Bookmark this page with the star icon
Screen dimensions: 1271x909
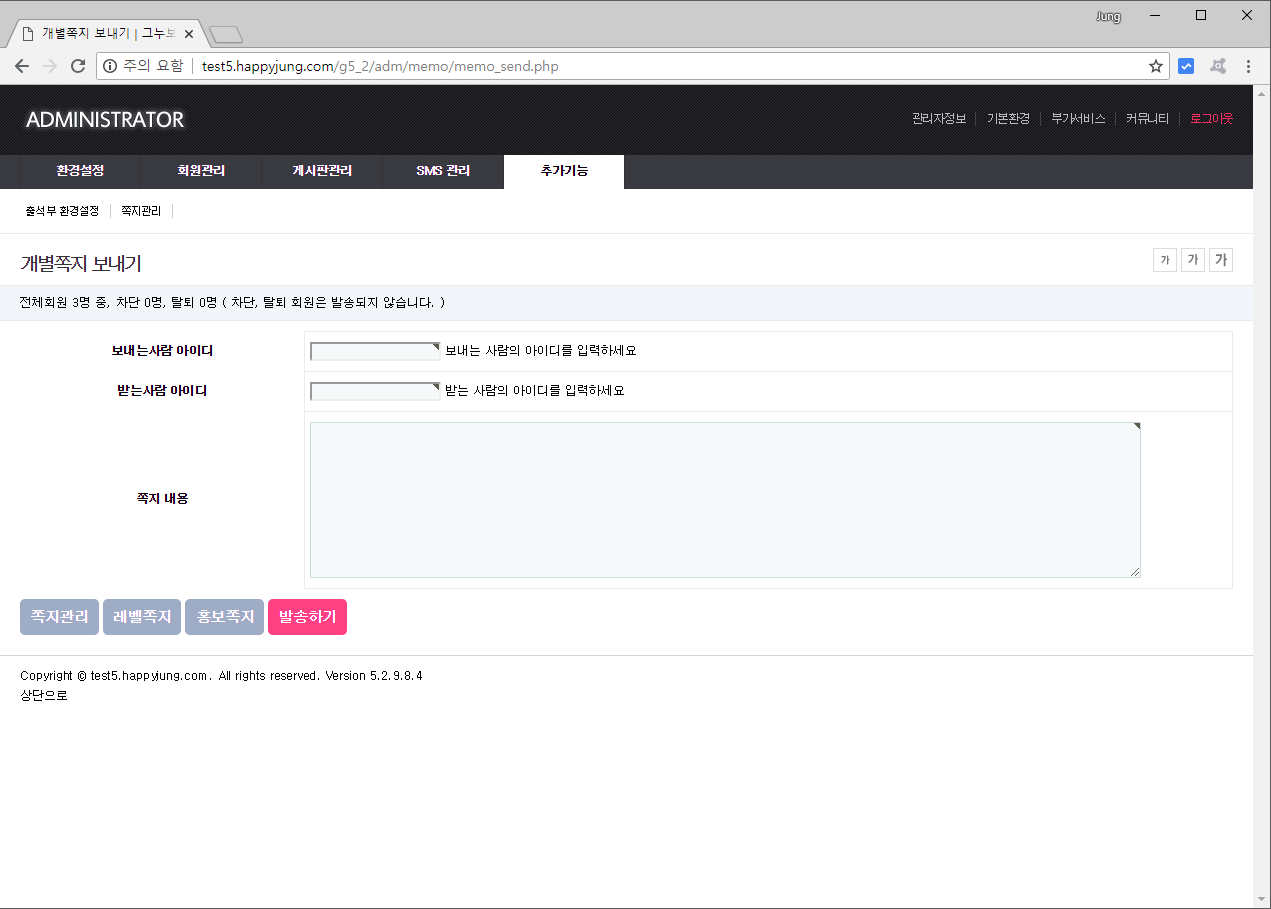[x=1156, y=67]
